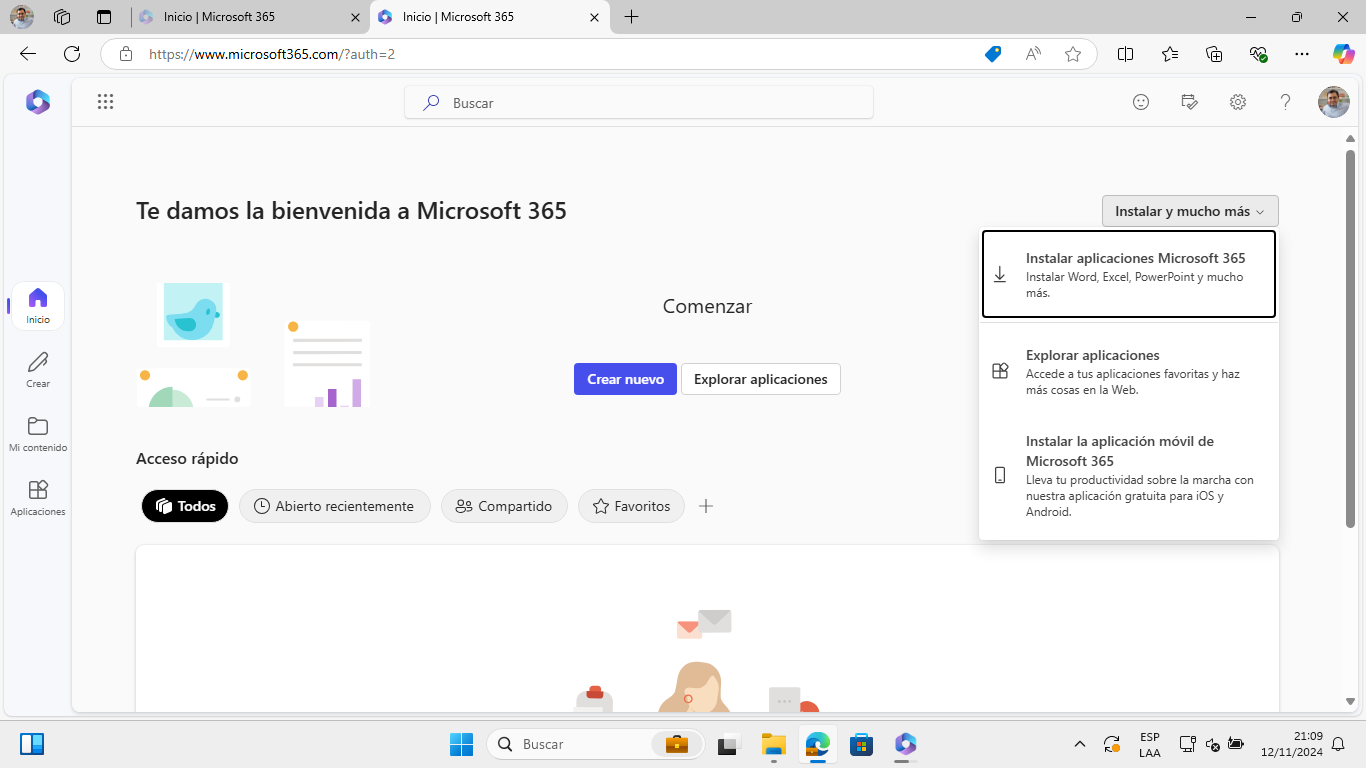Select the Abierto recientemente filter
The width and height of the screenshot is (1366, 768).
pyautogui.click(x=335, y=506)
